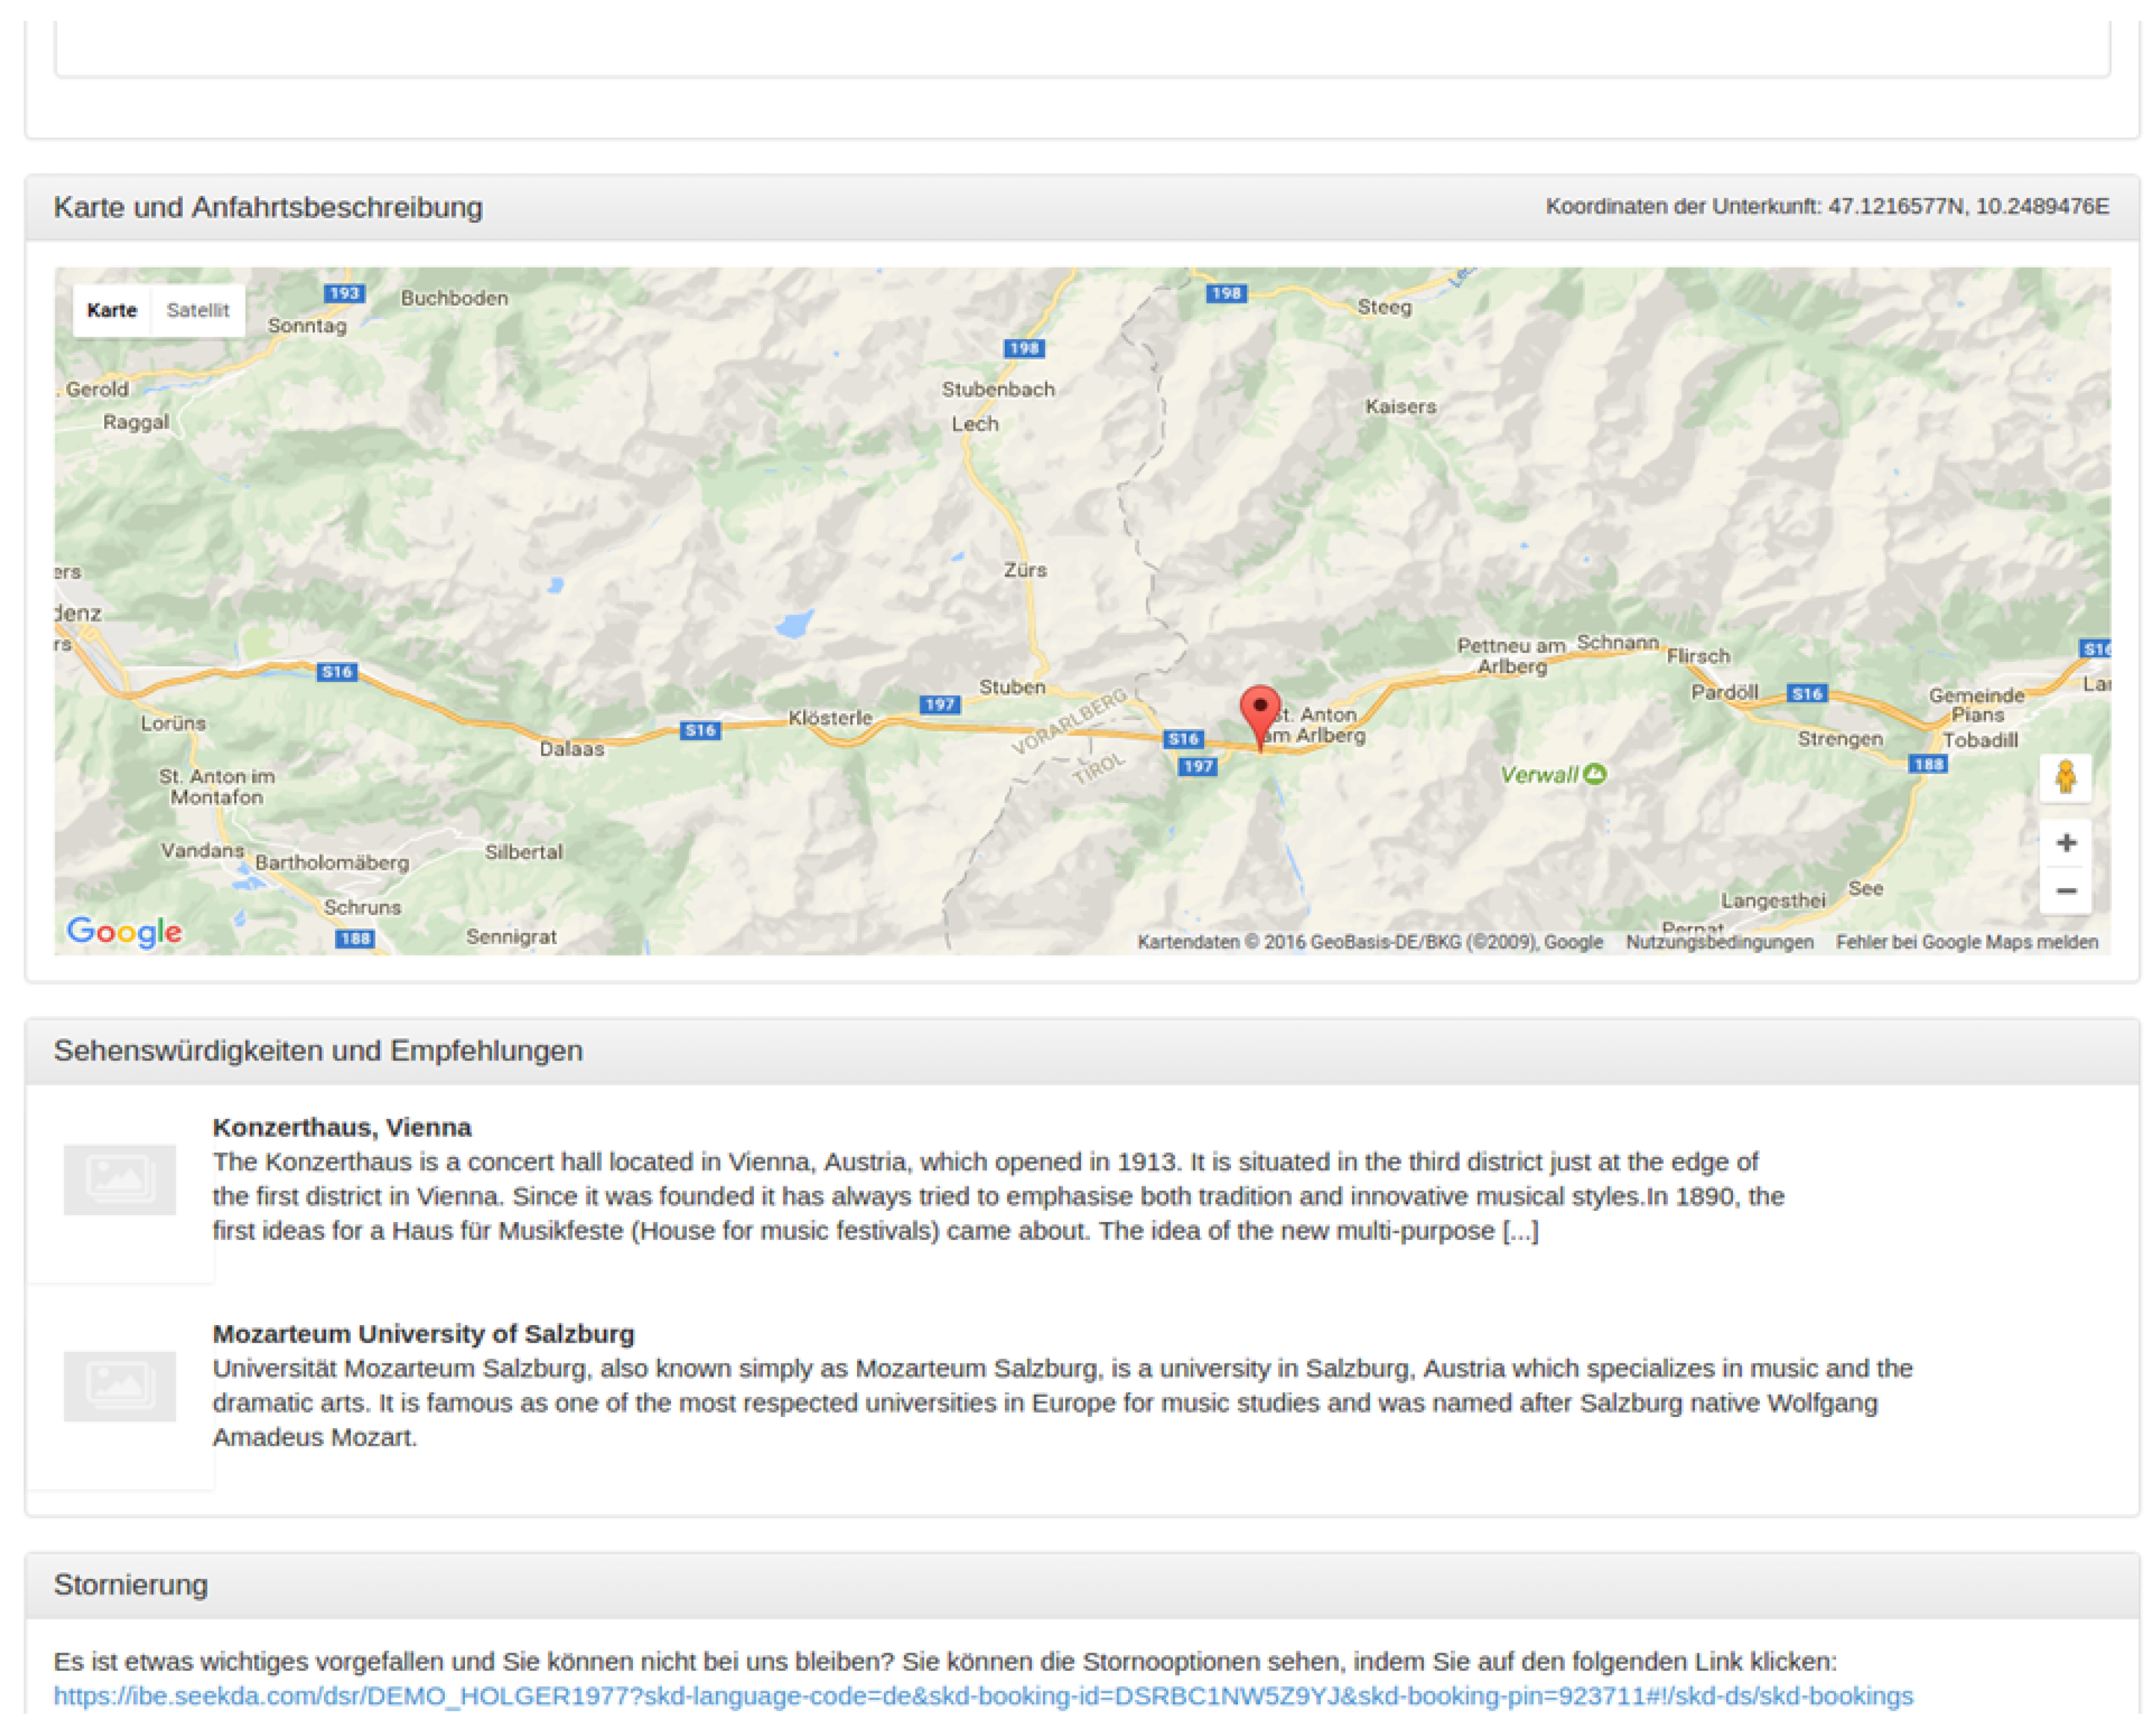2155x1736 pixels.
Task: Open Street View pegman icon
Action: [x=2065, y=777]
